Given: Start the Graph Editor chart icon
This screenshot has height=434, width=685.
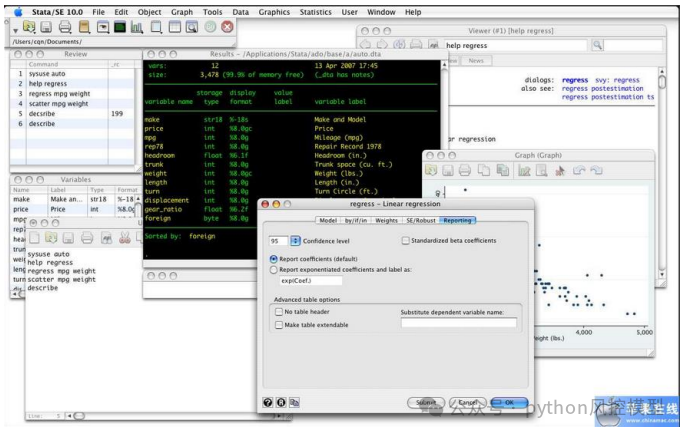Looking at the screenshot, I should (524, 170).
